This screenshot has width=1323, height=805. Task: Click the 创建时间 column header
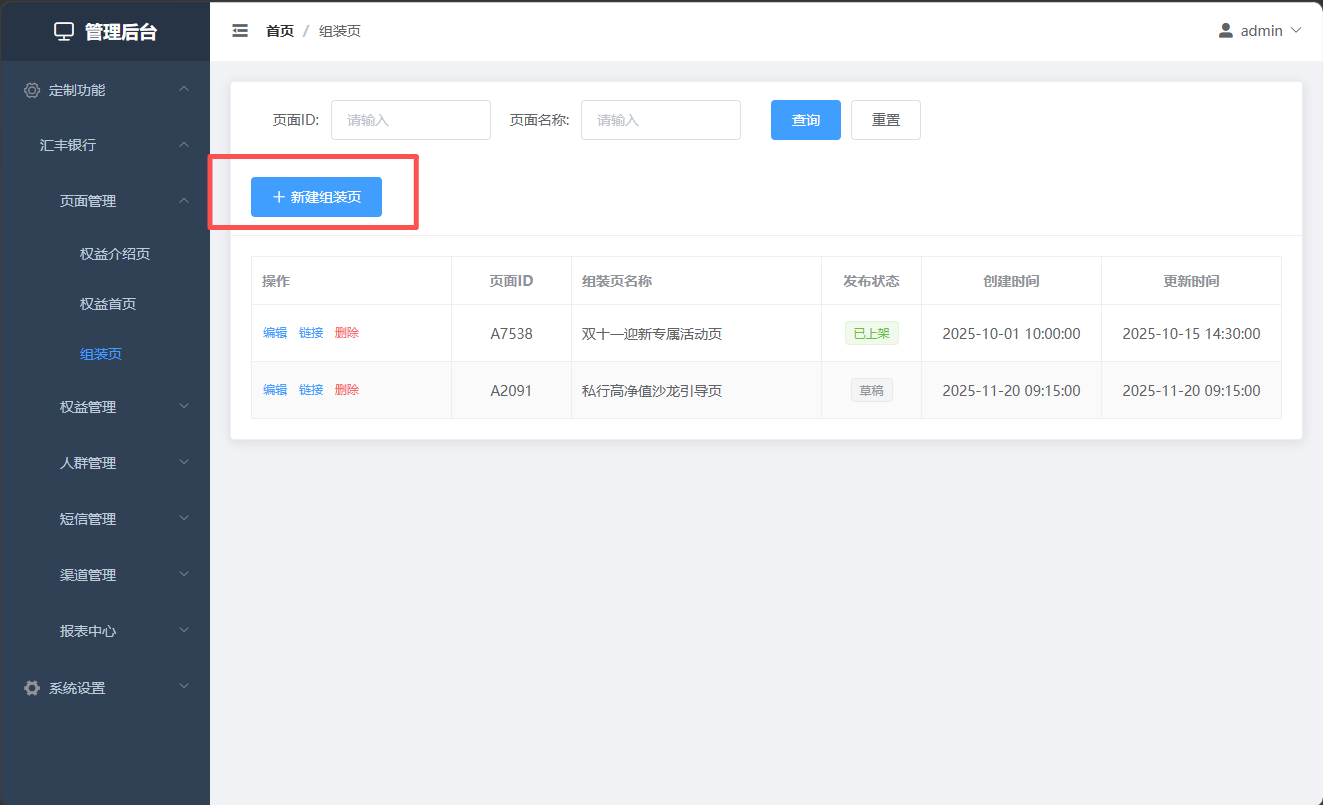pos(1012,281)
